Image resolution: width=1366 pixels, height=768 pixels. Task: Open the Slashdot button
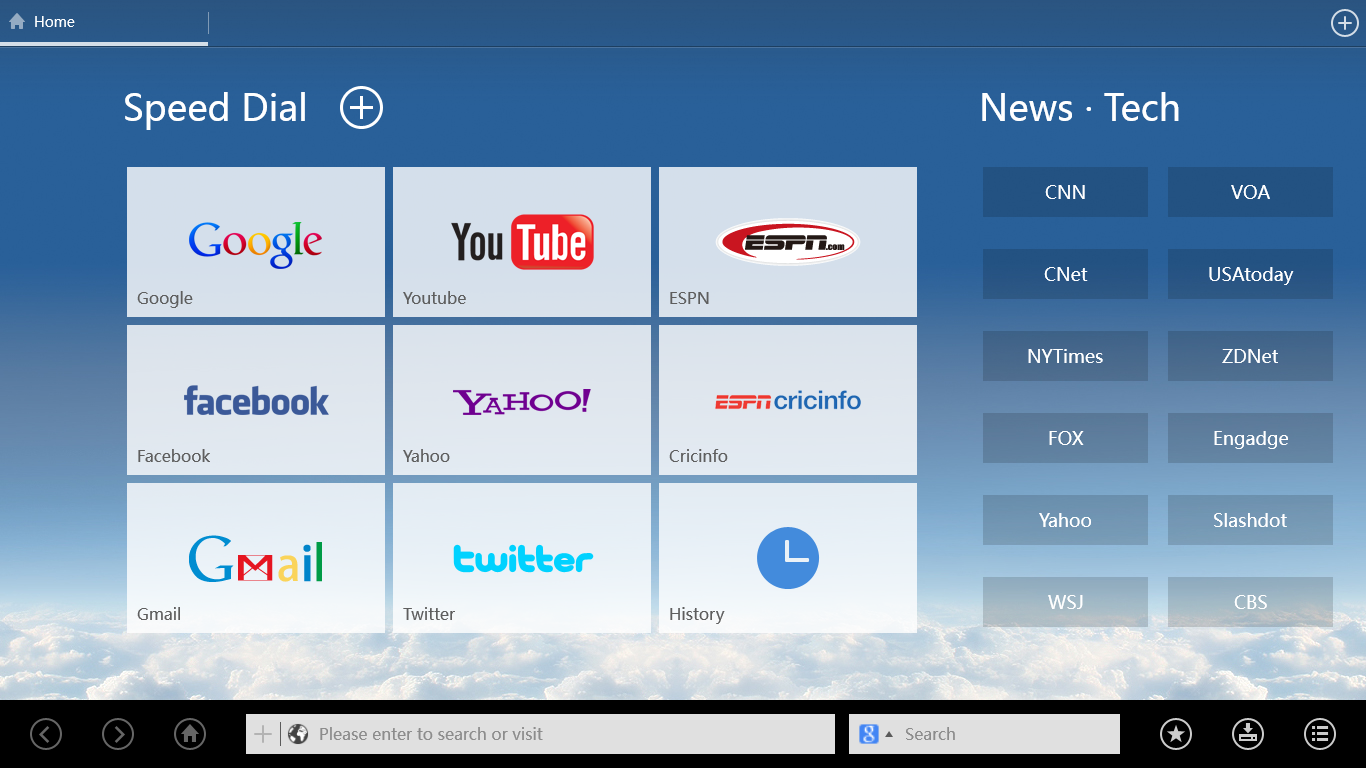pyautogui.click(x=1250, y=520)
